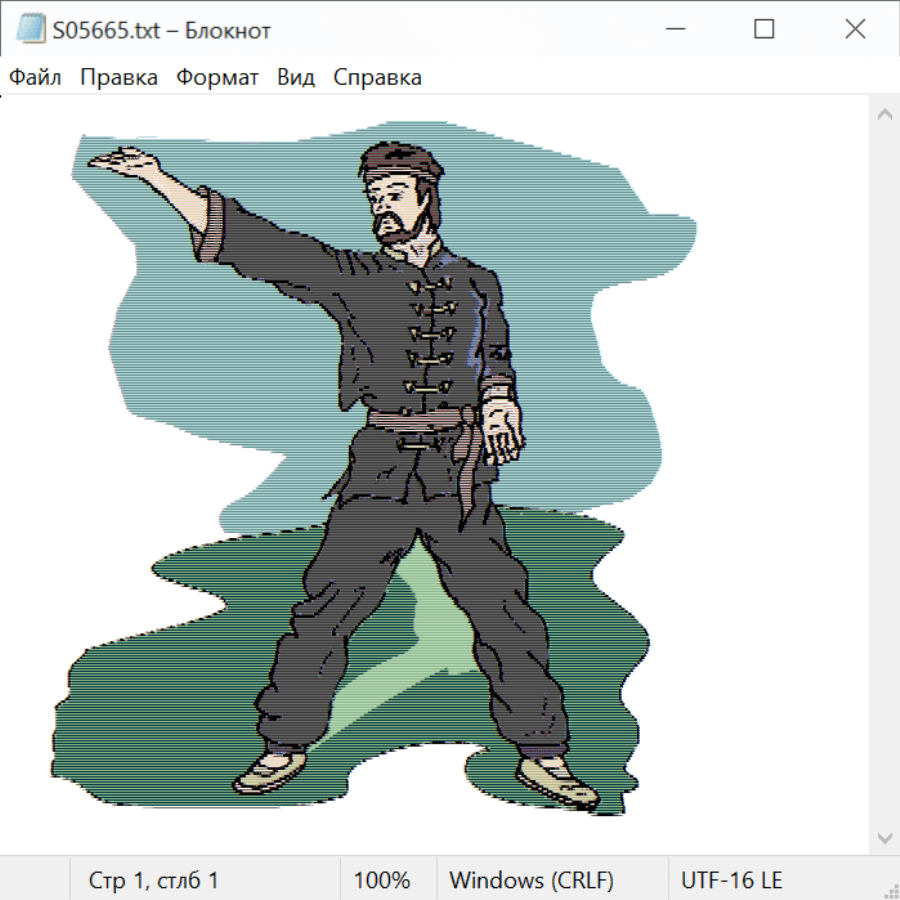Click the S05665.txt title bar text
The height and width of the screenshot is (900, 900).
[160, 31]
